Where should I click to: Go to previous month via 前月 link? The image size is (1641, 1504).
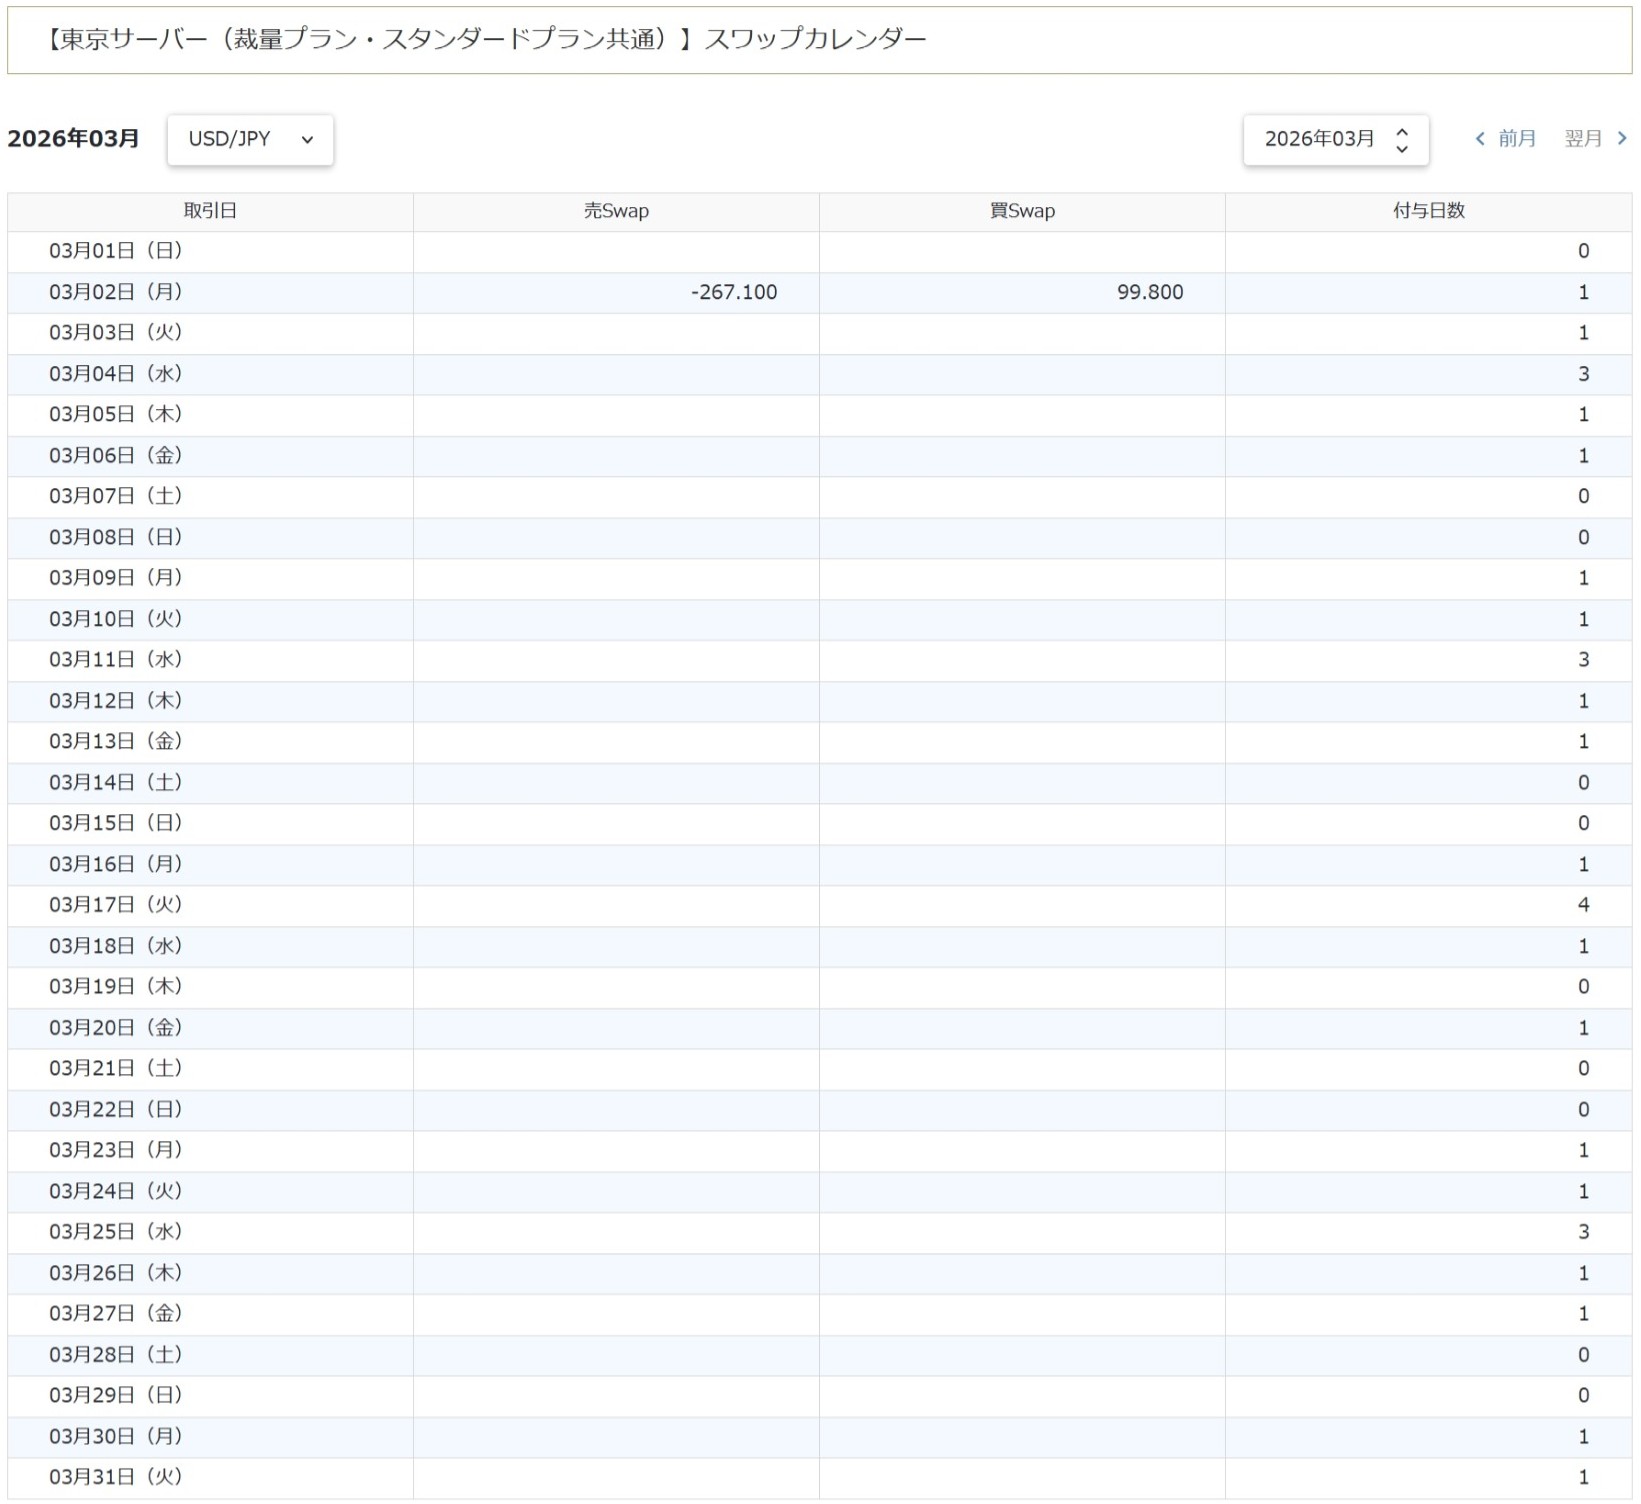(1505, 139)
